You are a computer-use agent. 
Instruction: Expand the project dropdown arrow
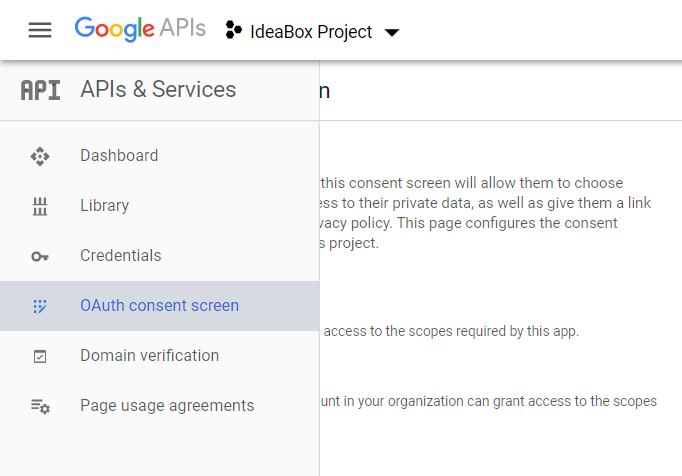pyautogui.click(x=392, y=32)
